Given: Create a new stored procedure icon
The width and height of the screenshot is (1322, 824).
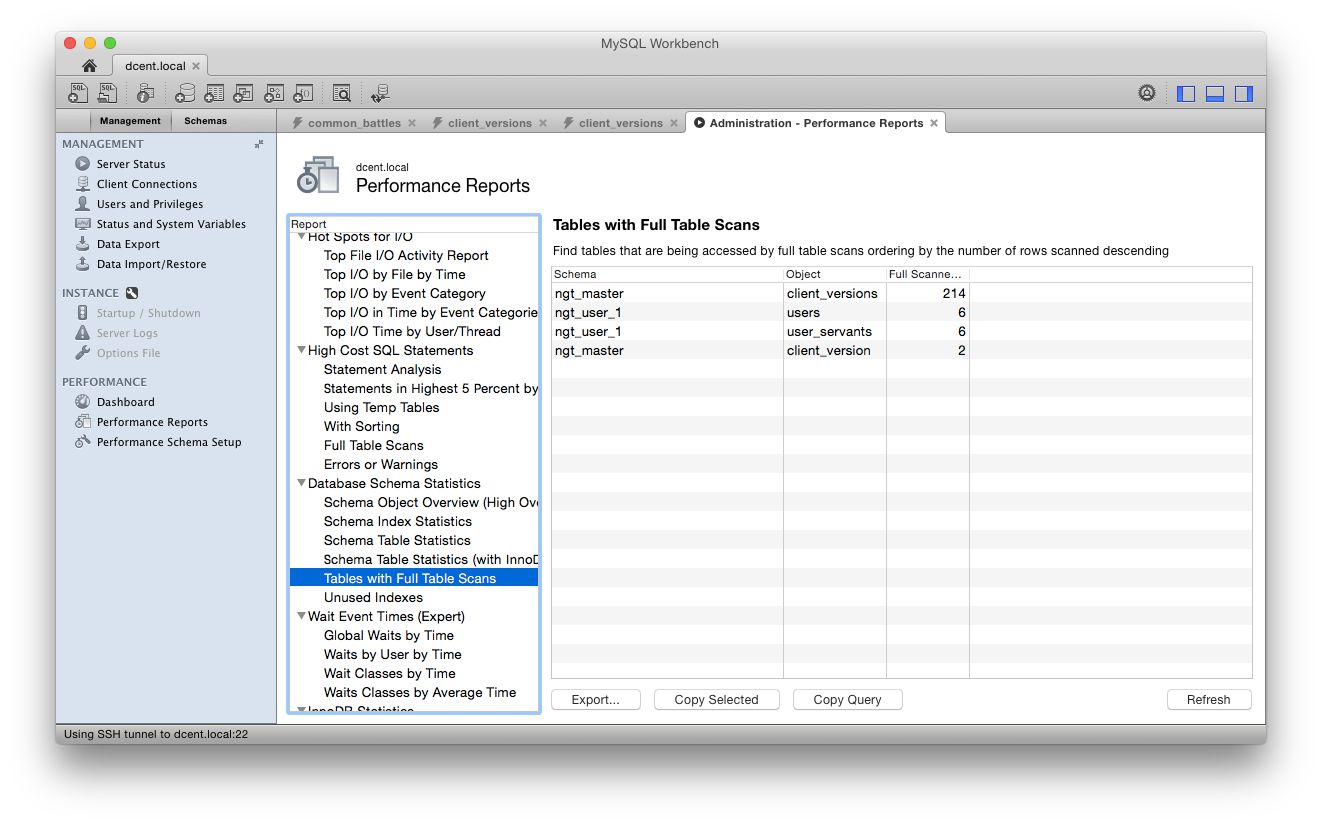Looking at the screenshot, I should 273,93.
